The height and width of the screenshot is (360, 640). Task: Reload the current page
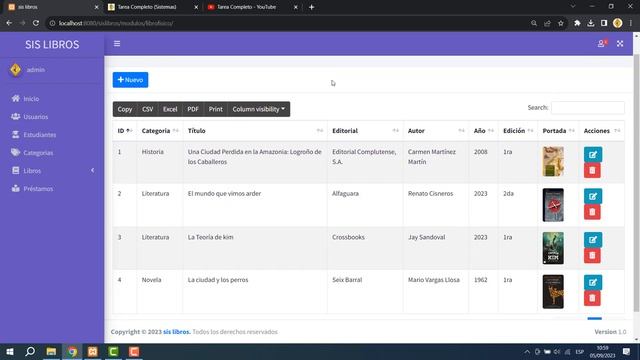click(x=36, y=23)
